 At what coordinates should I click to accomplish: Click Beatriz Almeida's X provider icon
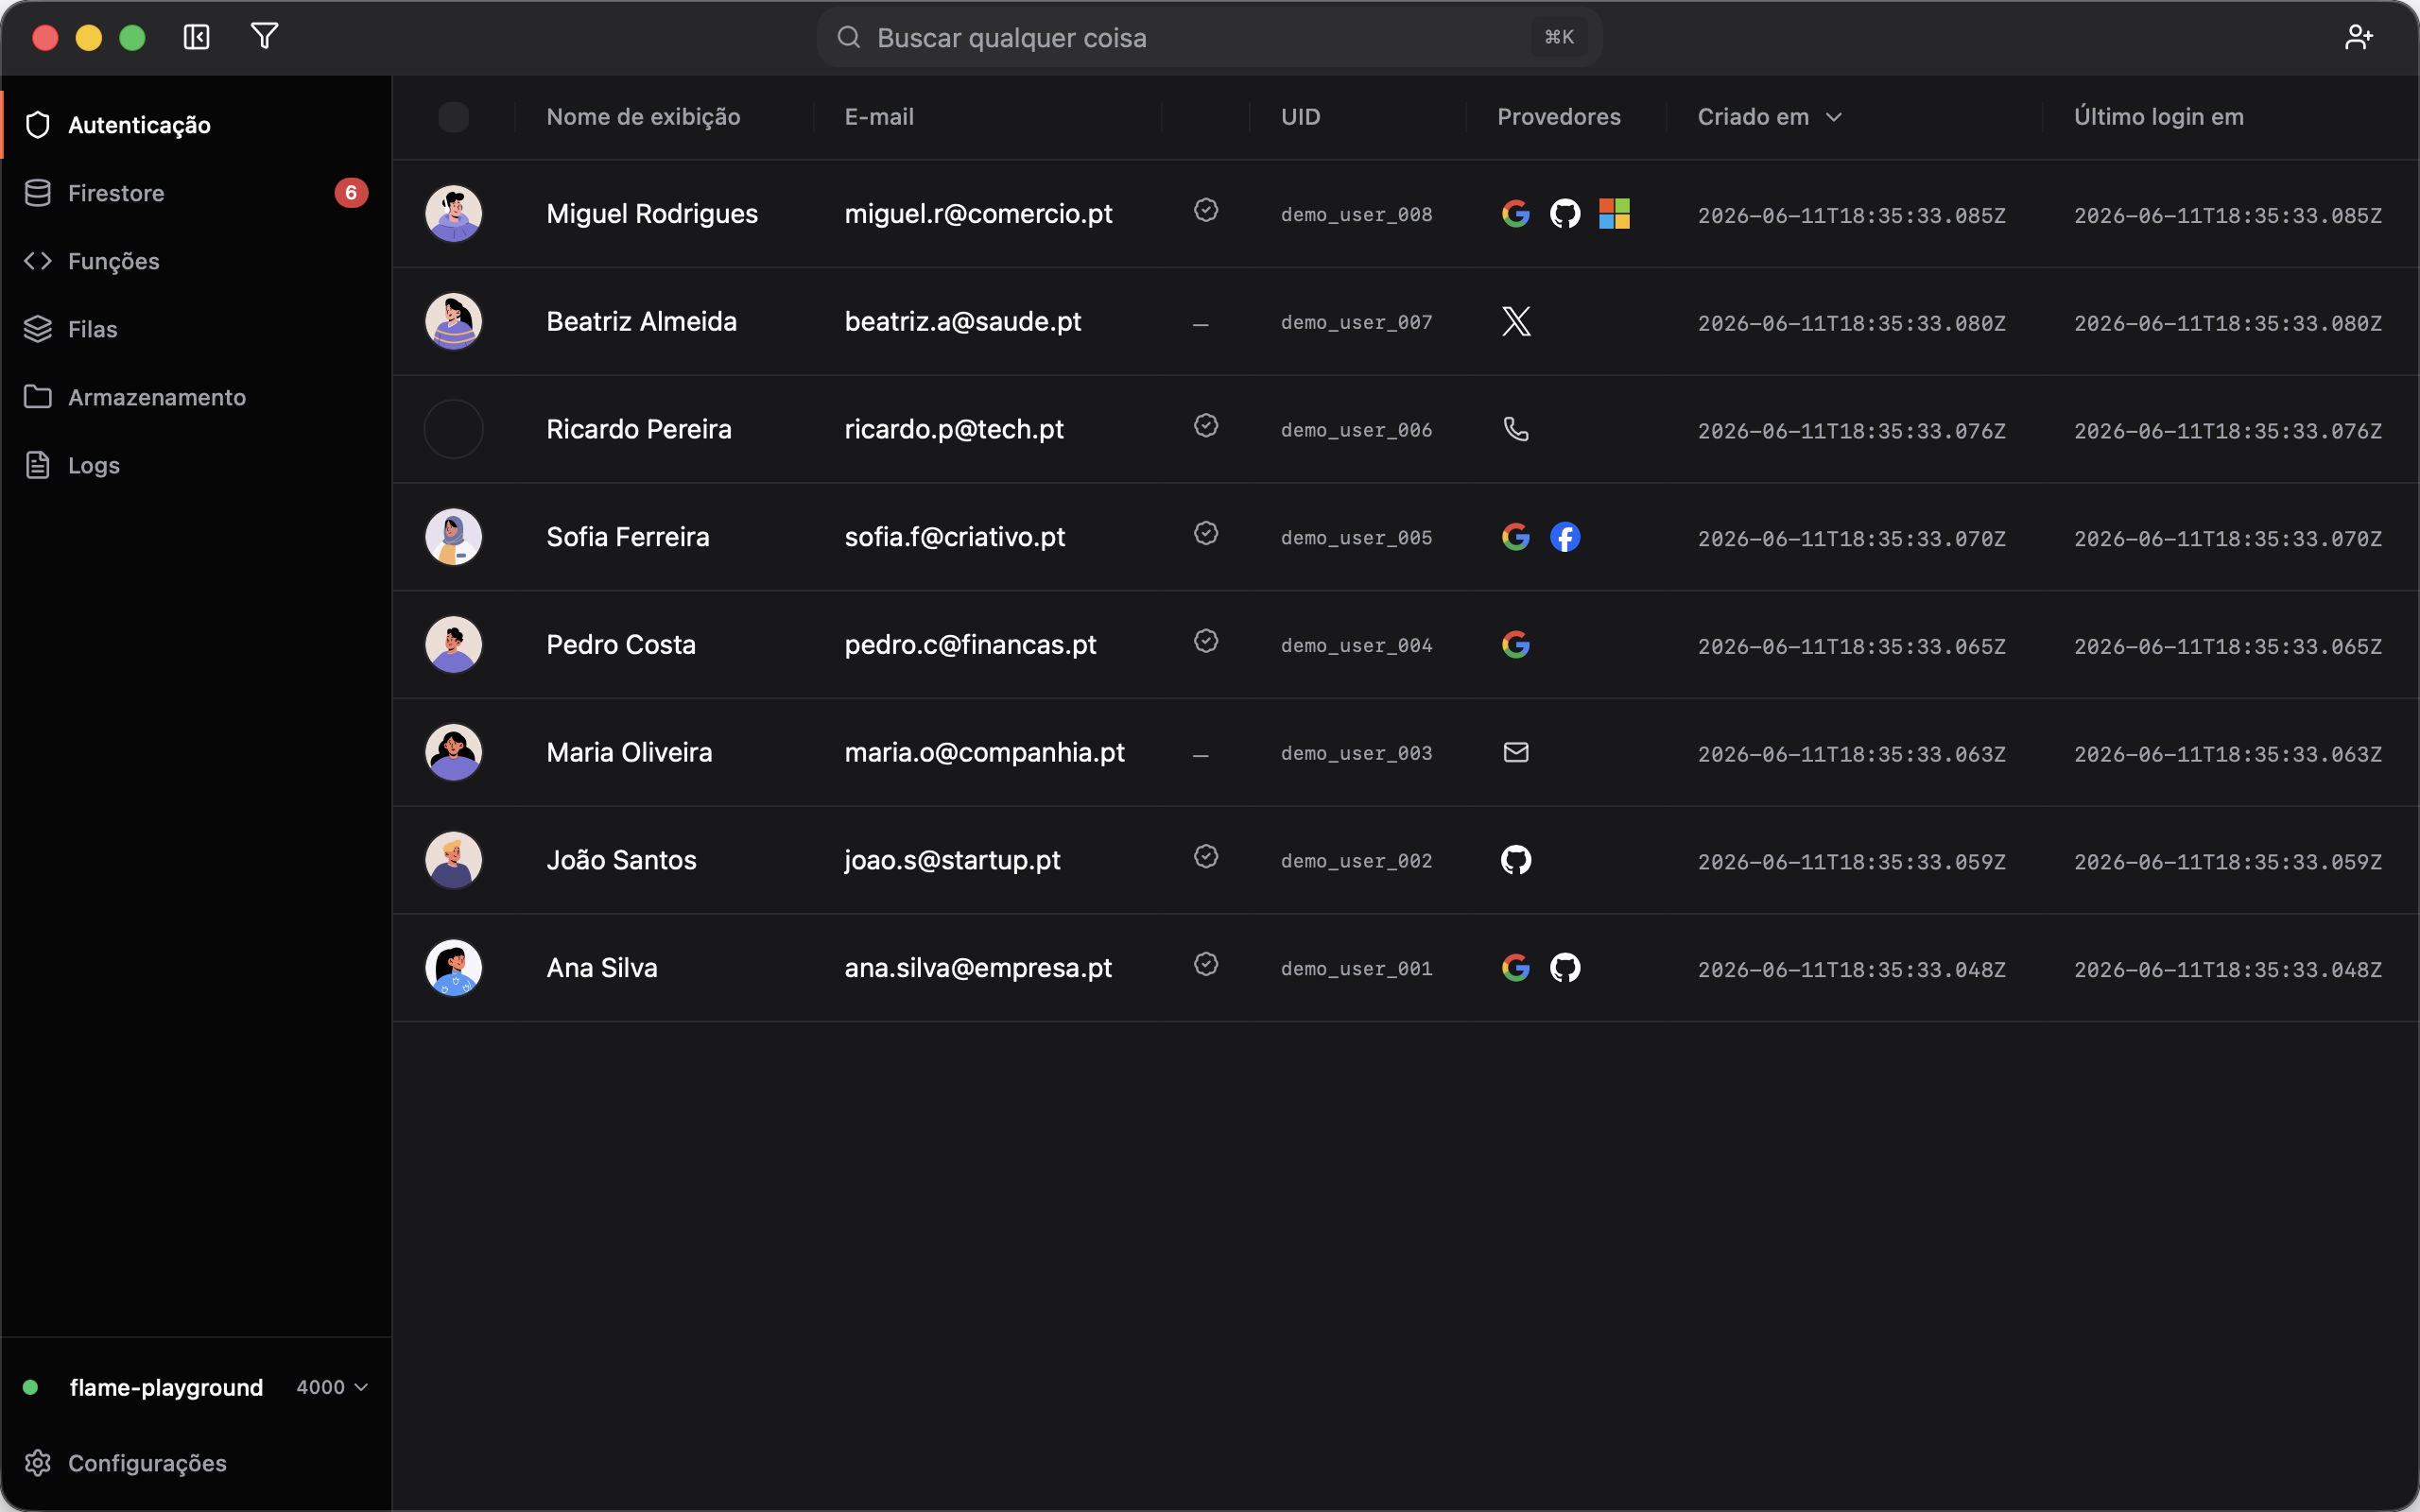point(1516,321)
